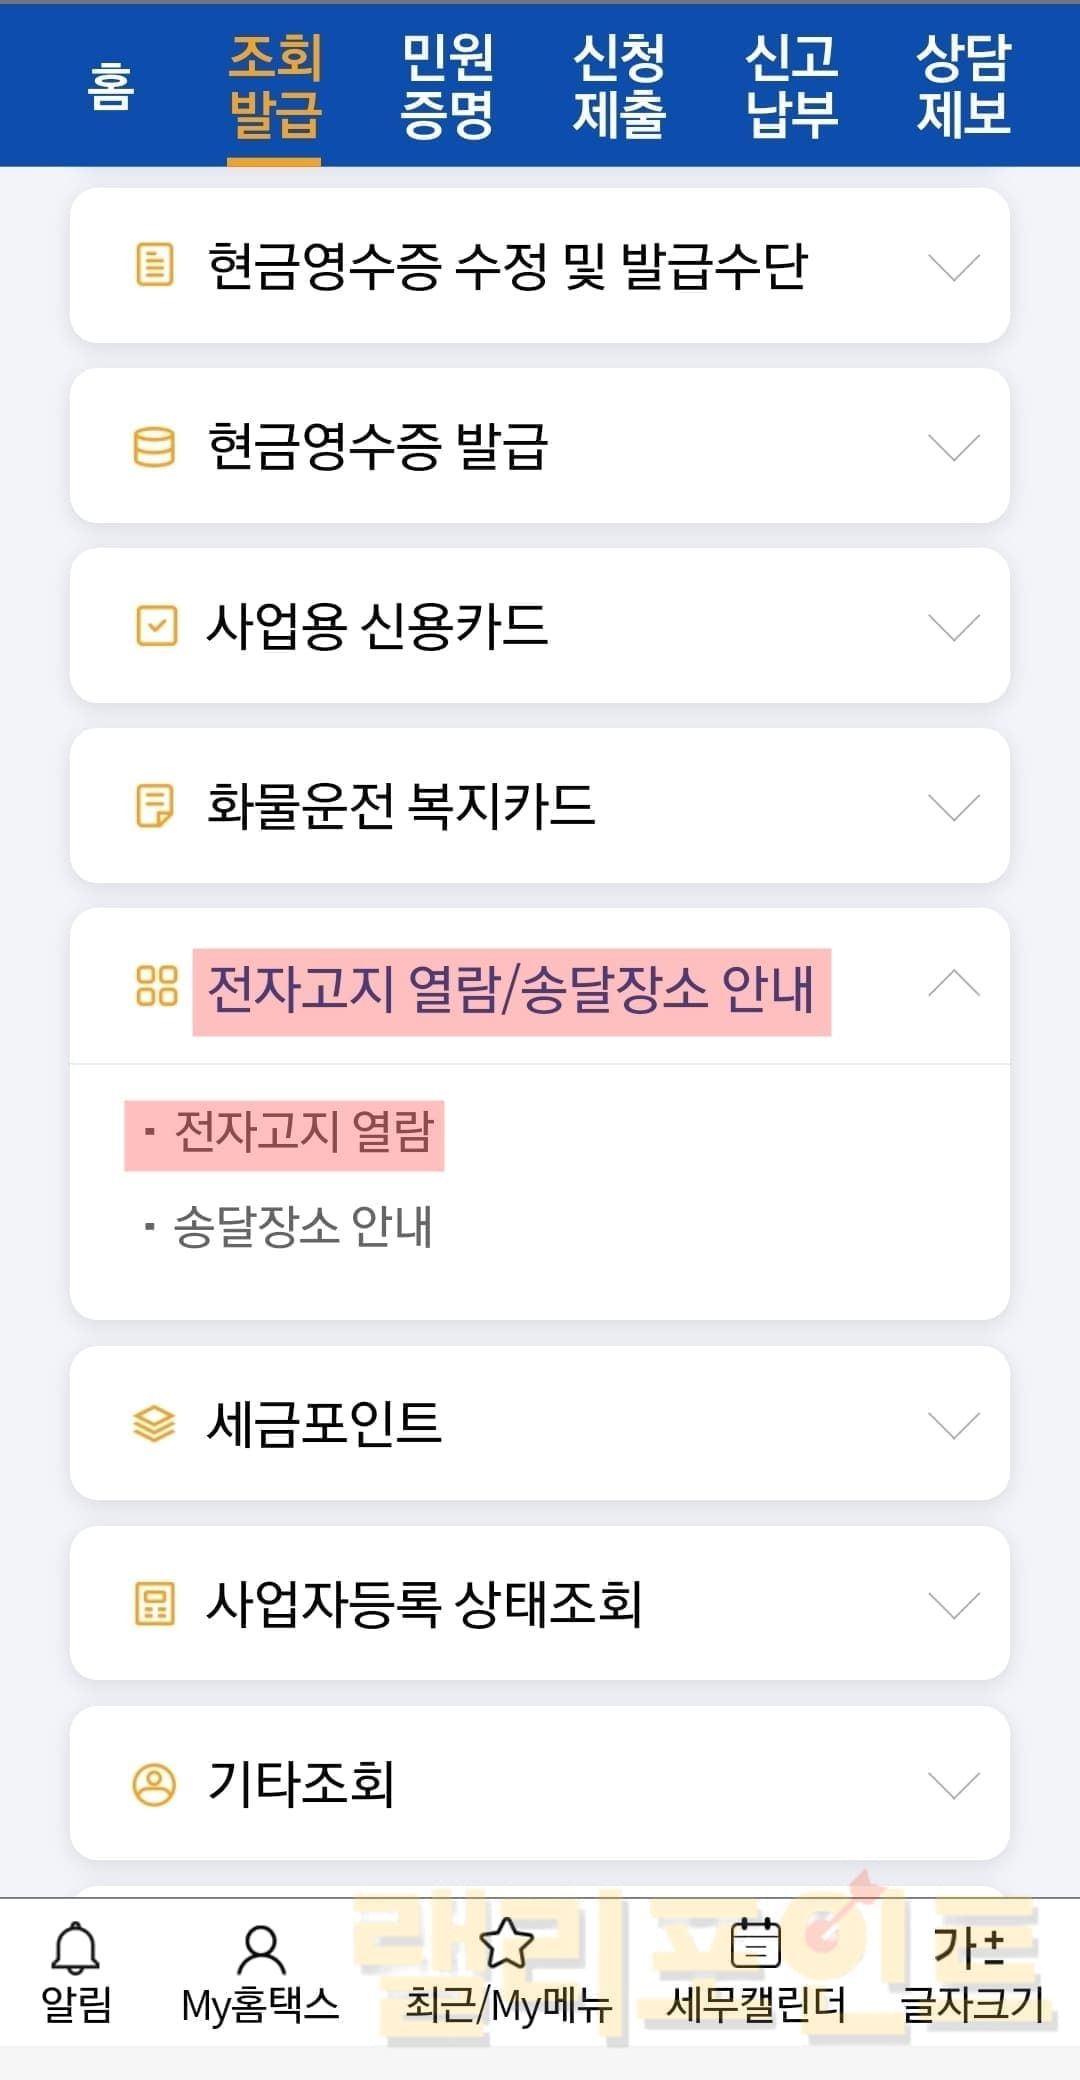The height and width of the screenshot is (2080, 1080).
Task: Open the 세무캘린더 calendar icon
Action: [756, 1944]
